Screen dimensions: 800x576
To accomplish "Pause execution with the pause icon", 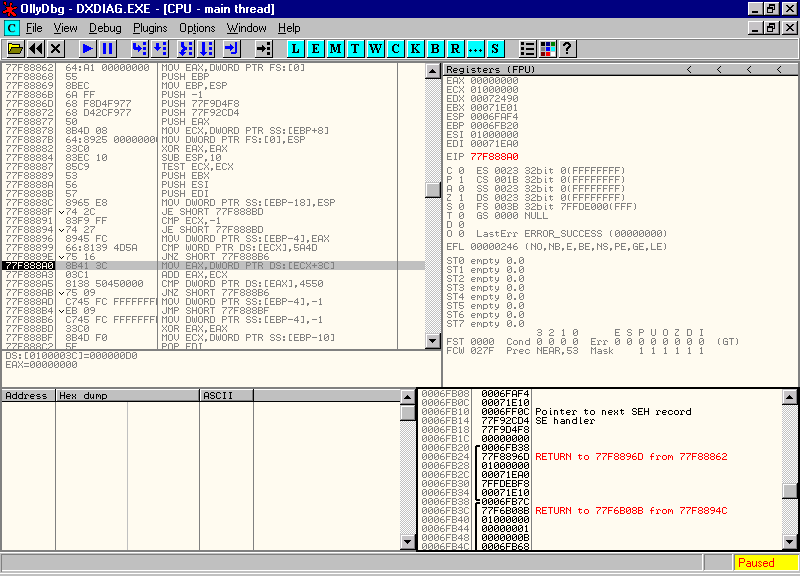I will (x=108, y=48).
